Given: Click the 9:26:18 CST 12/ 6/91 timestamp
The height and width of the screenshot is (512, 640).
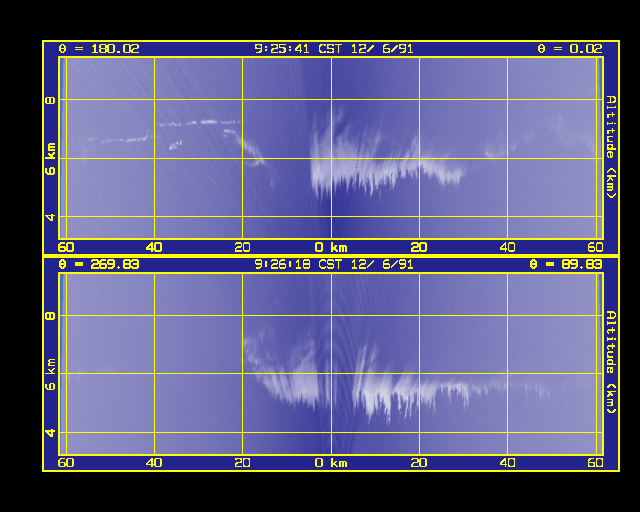Looking at the screenshot, I should (x=333, y=265).
